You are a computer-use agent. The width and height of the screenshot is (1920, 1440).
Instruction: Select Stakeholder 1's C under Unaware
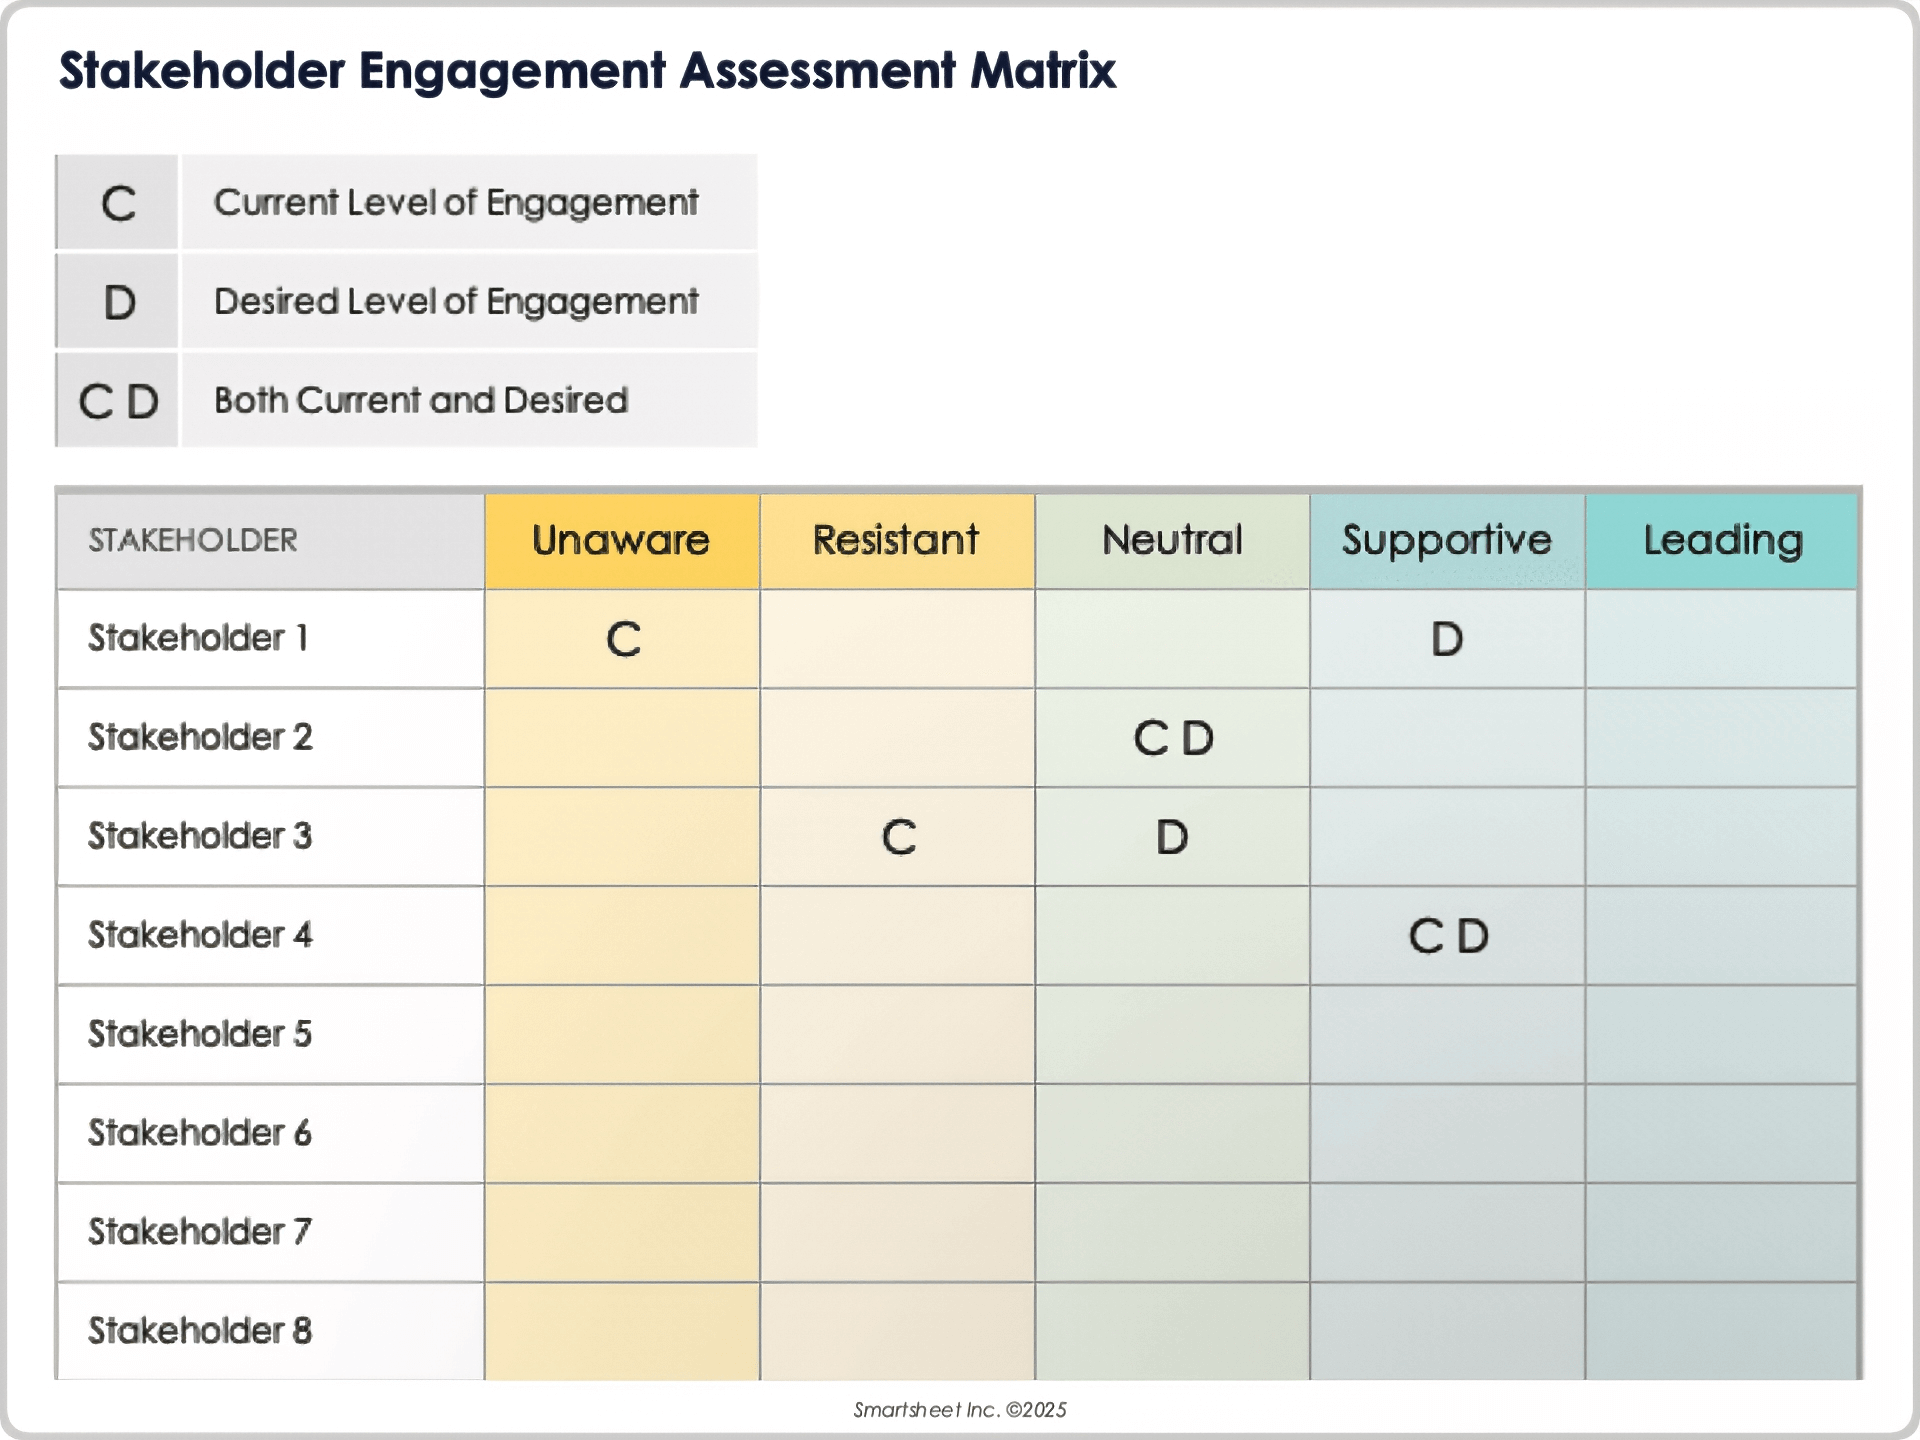(623, 639)
